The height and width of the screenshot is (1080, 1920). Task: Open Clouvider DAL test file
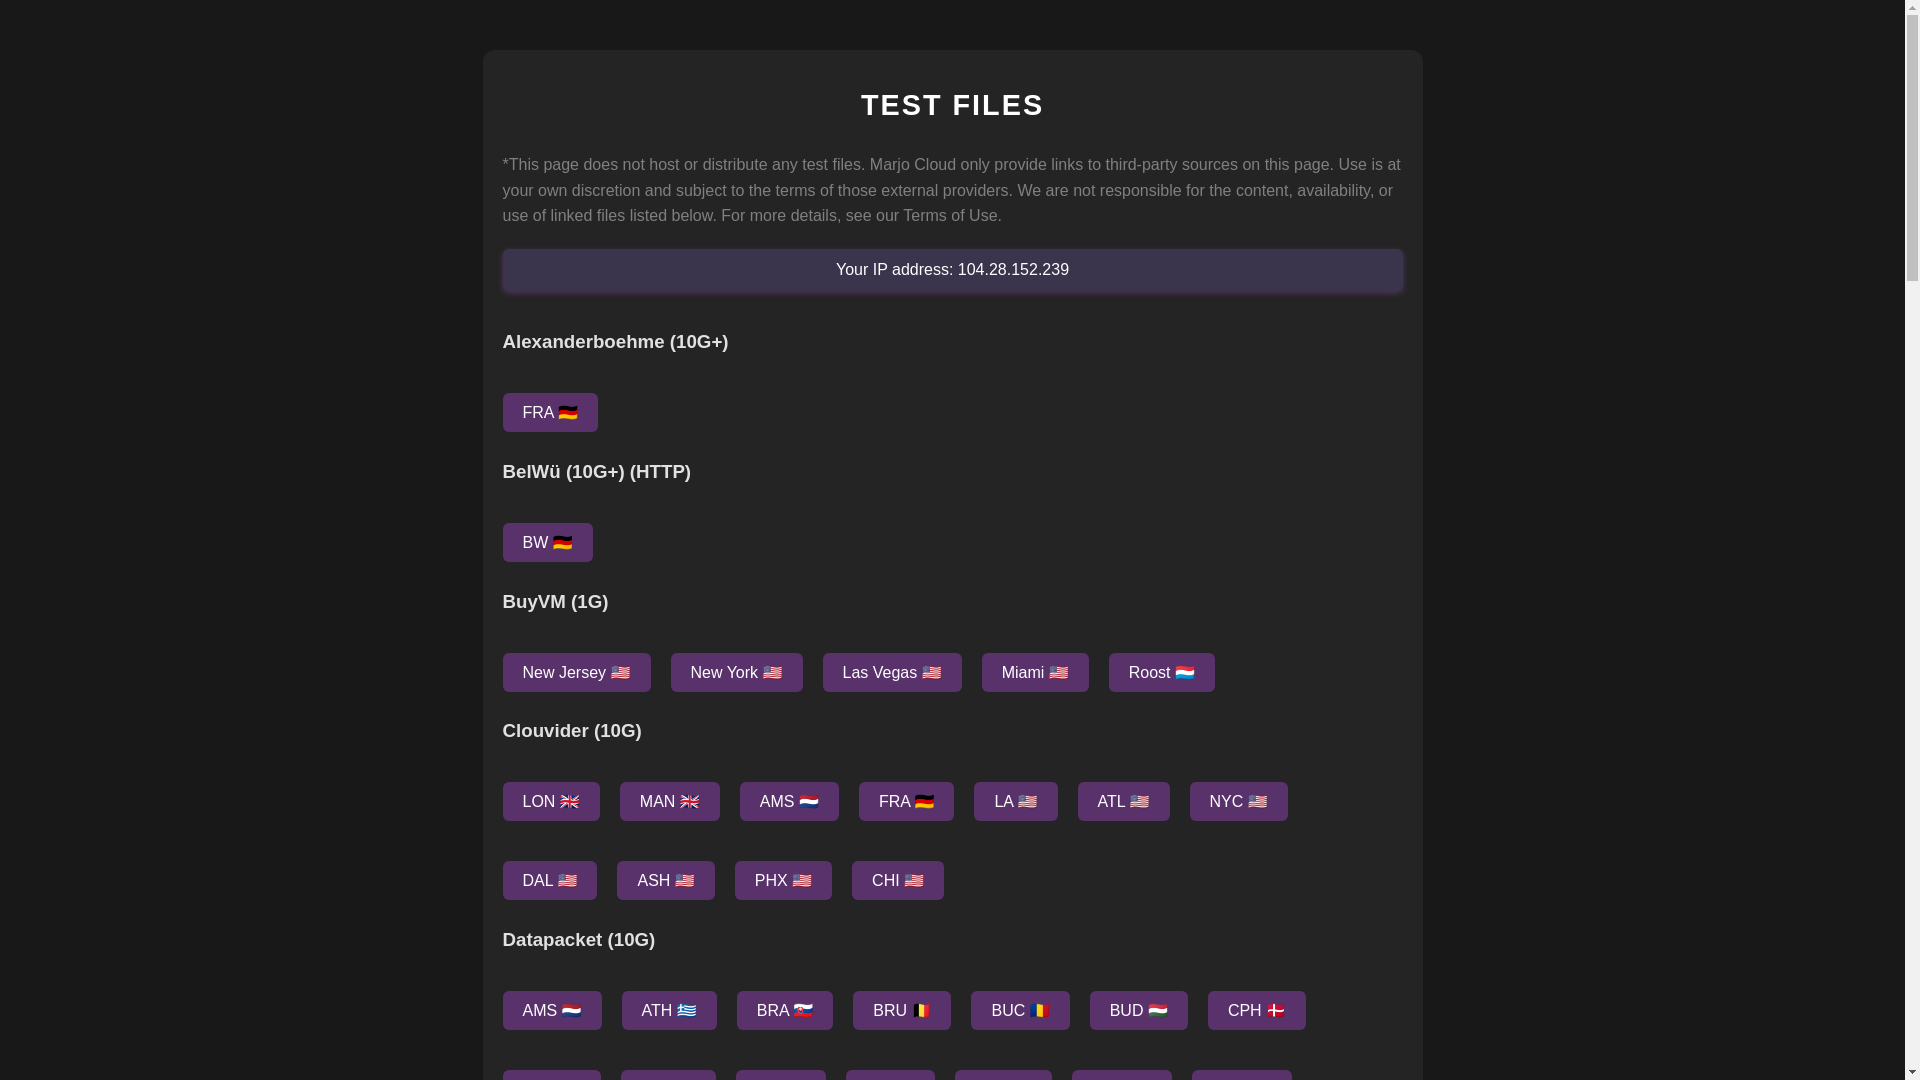(x=549, y=880)
